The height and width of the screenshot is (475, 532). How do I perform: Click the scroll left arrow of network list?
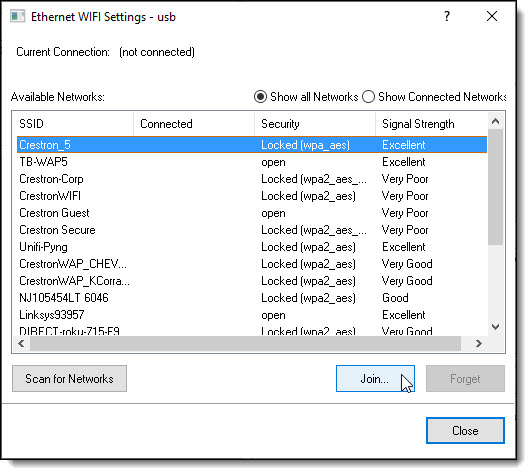point(21,344)
